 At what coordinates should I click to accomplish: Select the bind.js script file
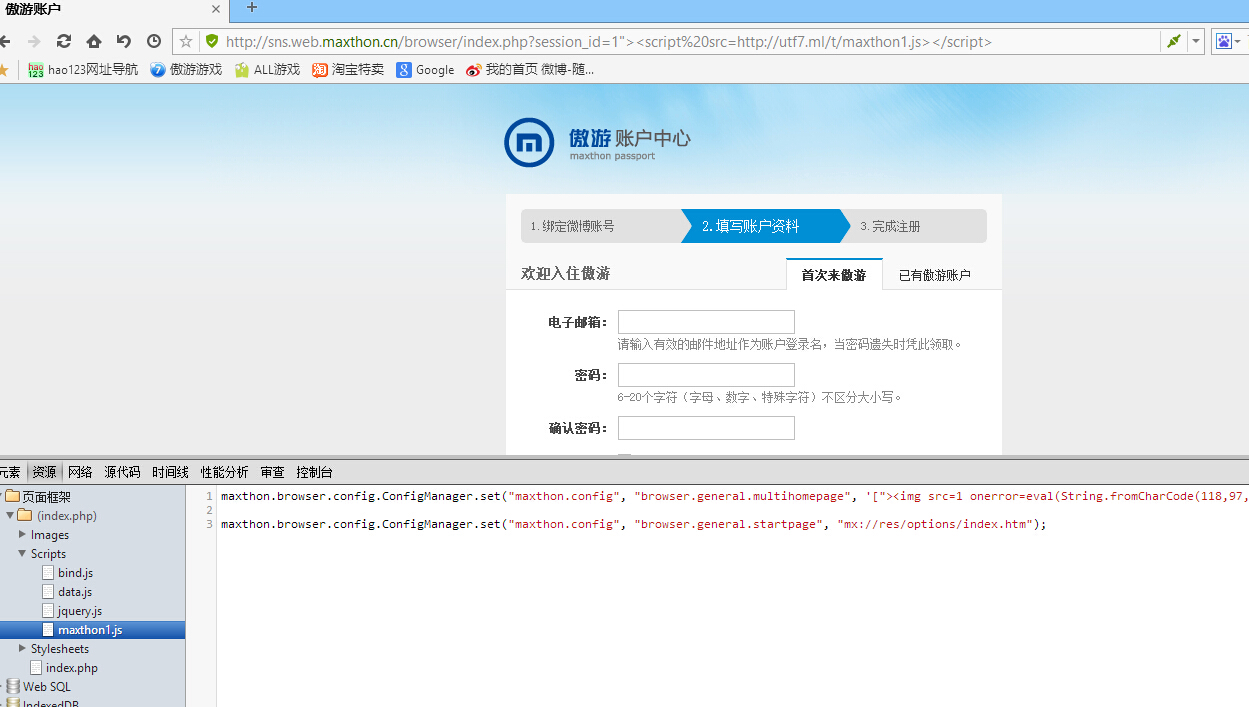(x=75, y=573)
